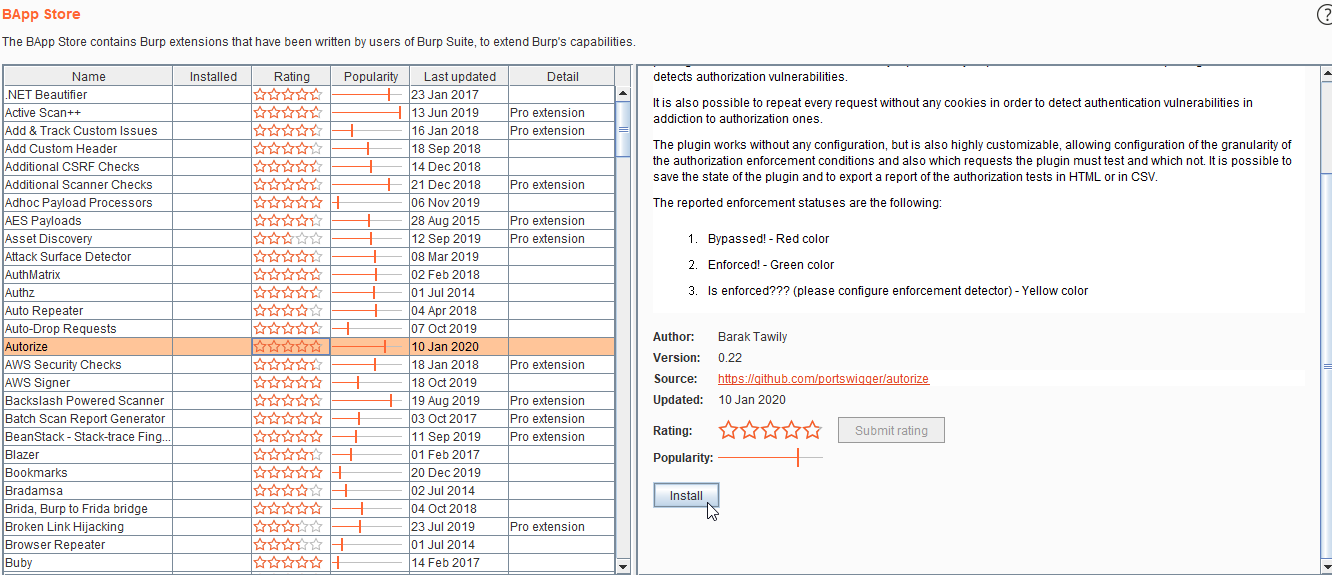Click the extension list scroll up arrow
The image size is (1332, 575).
pyautogui.click(x=623, y=94)
